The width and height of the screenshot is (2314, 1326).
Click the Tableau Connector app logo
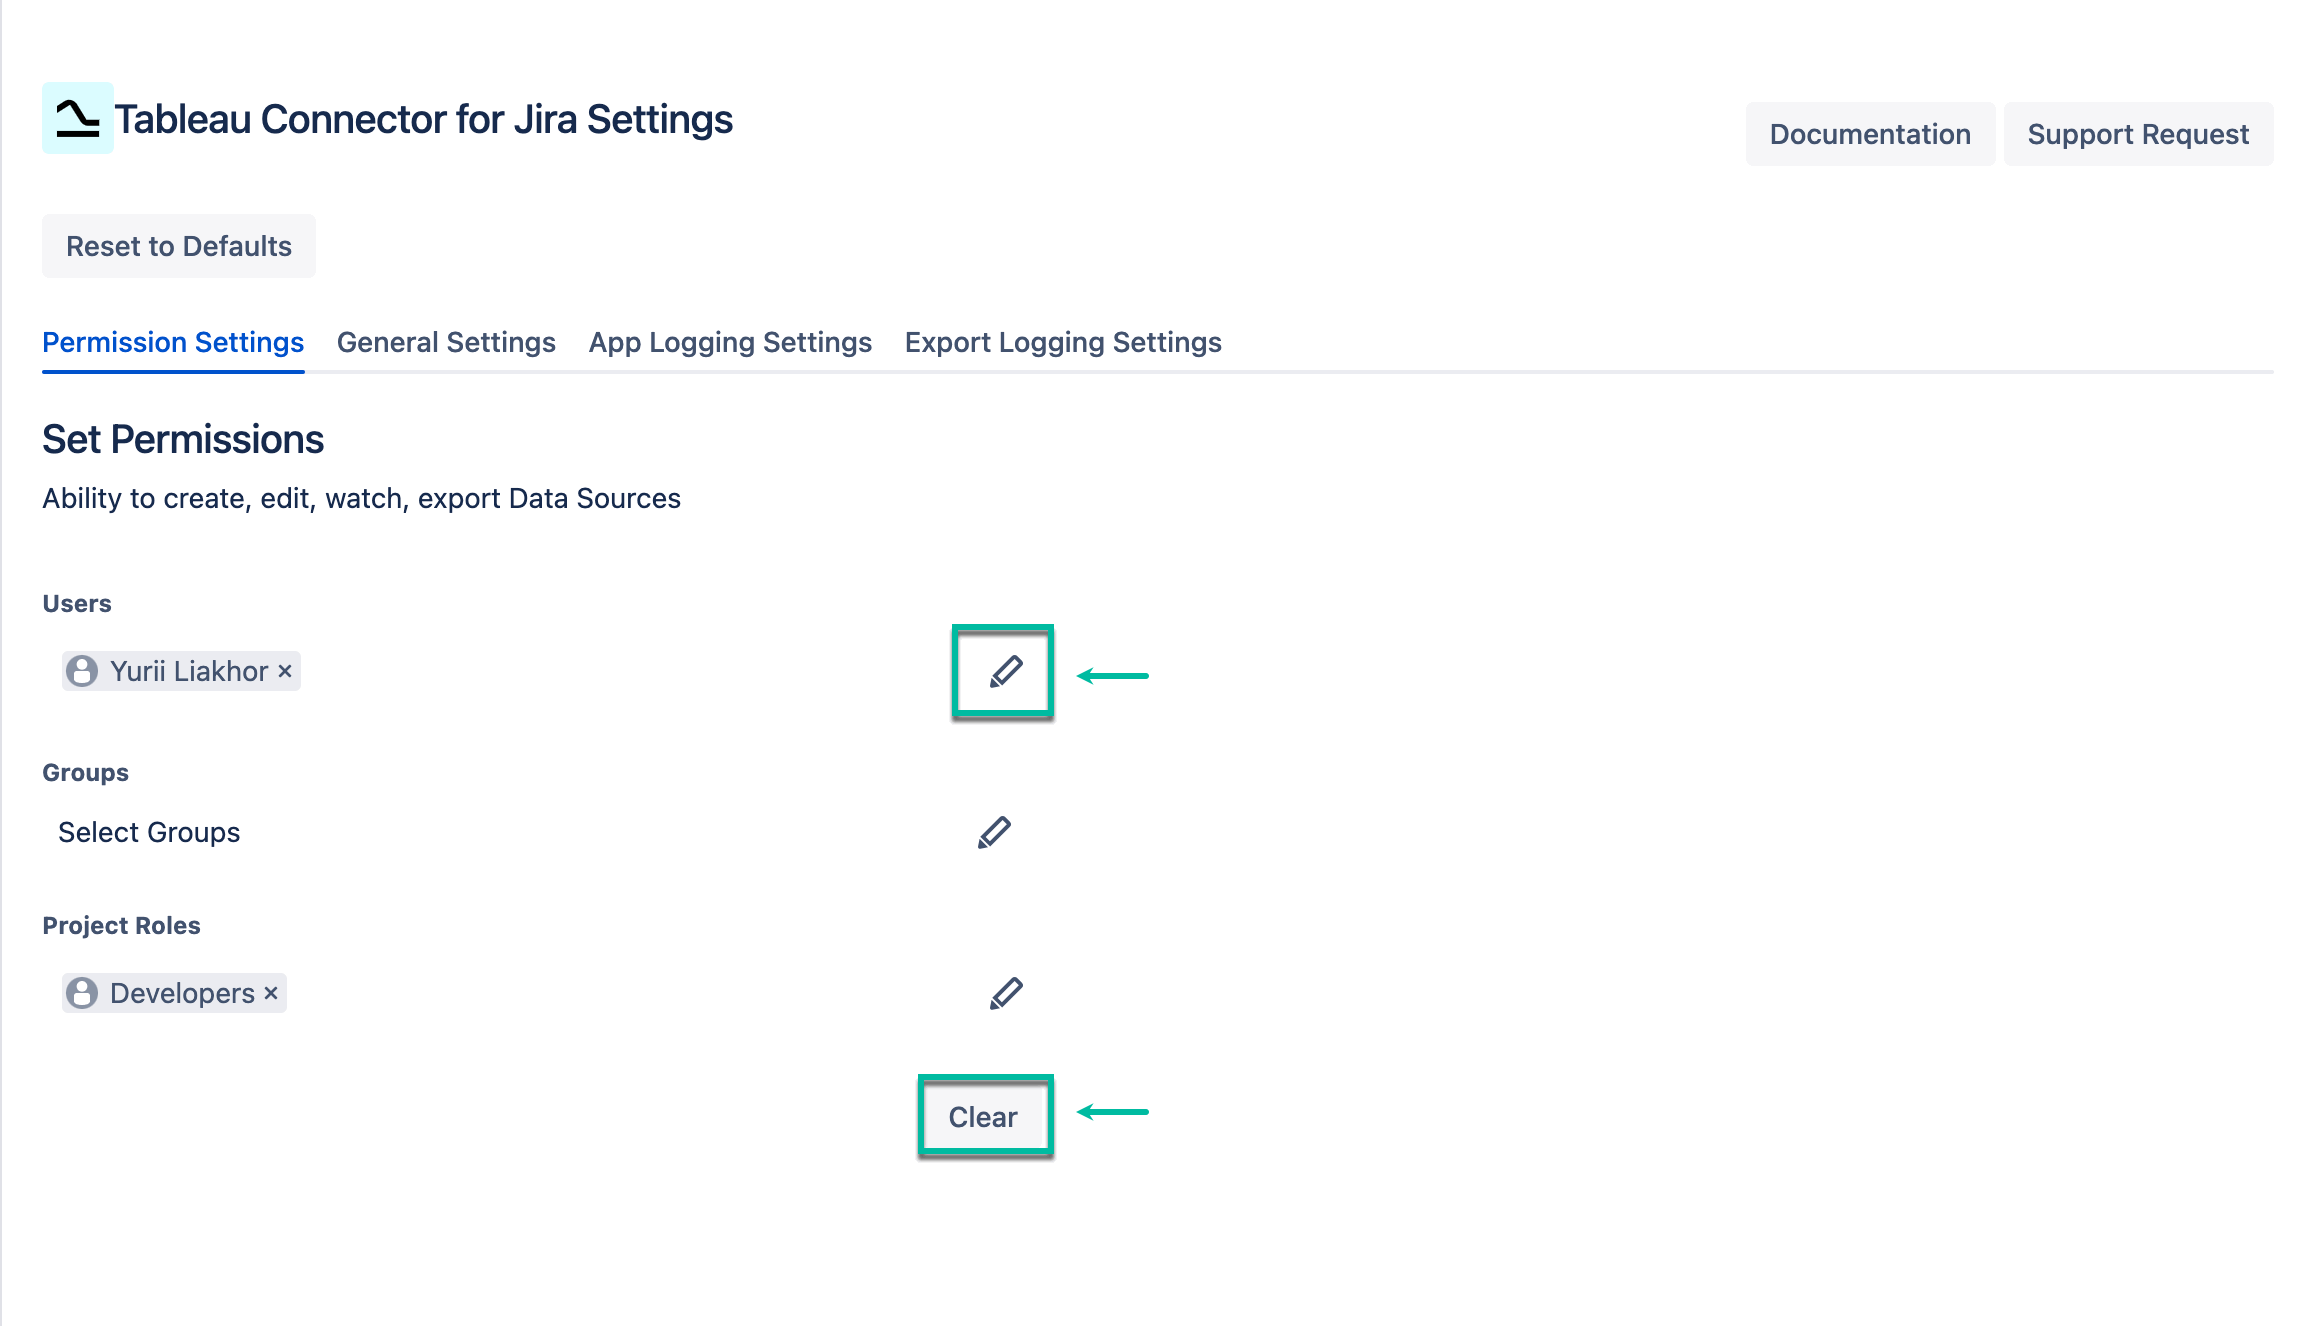(77, 119)
